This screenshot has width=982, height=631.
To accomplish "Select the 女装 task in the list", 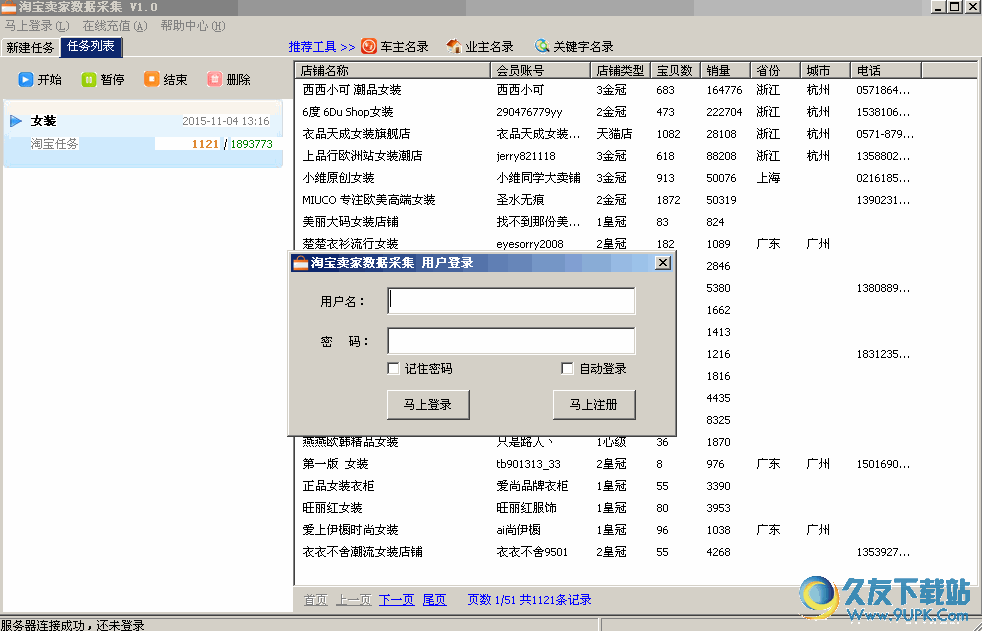I will click(143, 132).
